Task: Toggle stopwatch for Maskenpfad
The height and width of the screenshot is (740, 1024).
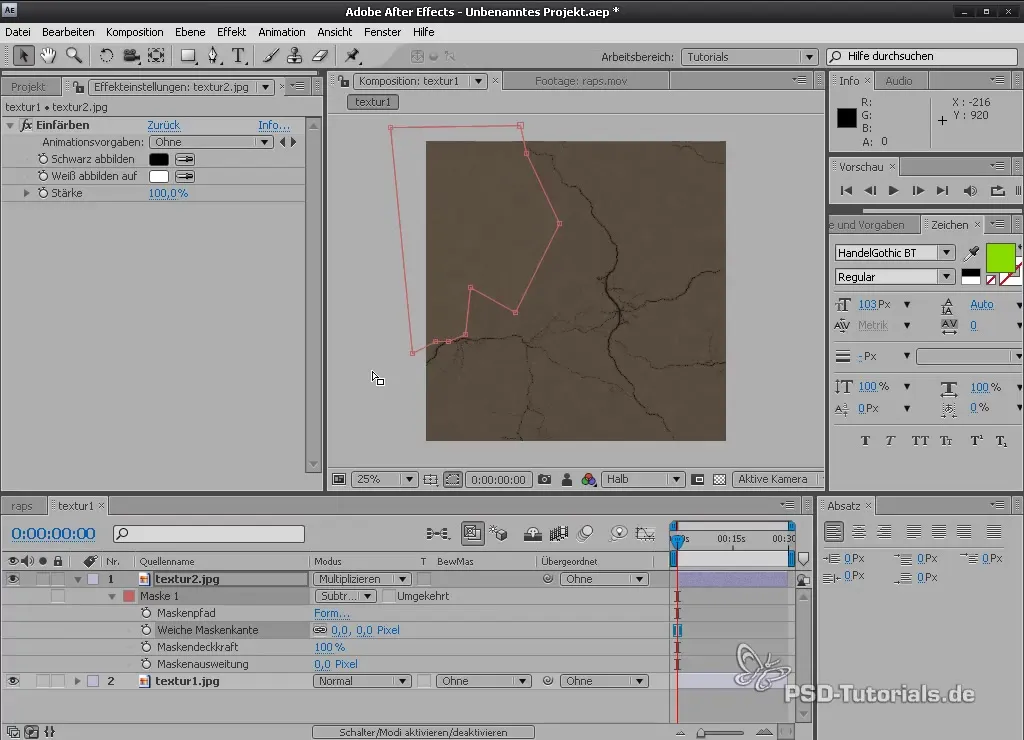Action: point(146,613)
